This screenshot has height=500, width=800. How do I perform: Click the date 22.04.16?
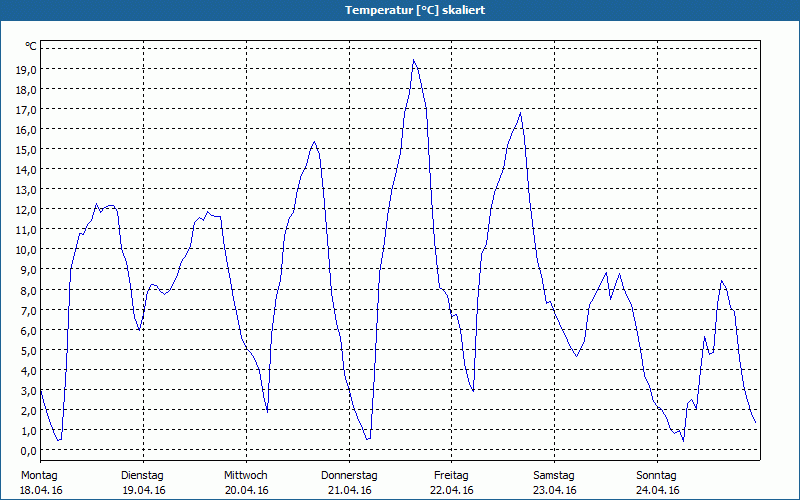(x=452, y=490)
